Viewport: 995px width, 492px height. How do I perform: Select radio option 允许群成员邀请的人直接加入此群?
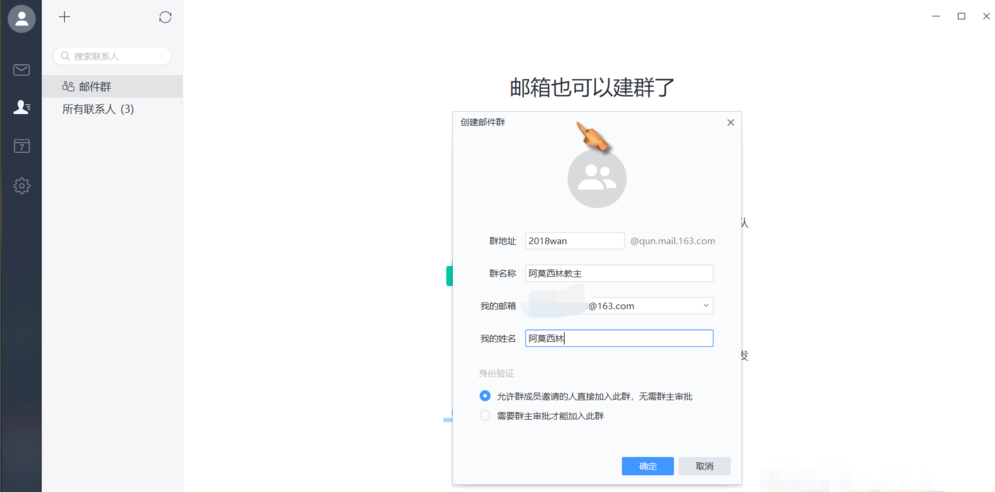click(485, 396)
